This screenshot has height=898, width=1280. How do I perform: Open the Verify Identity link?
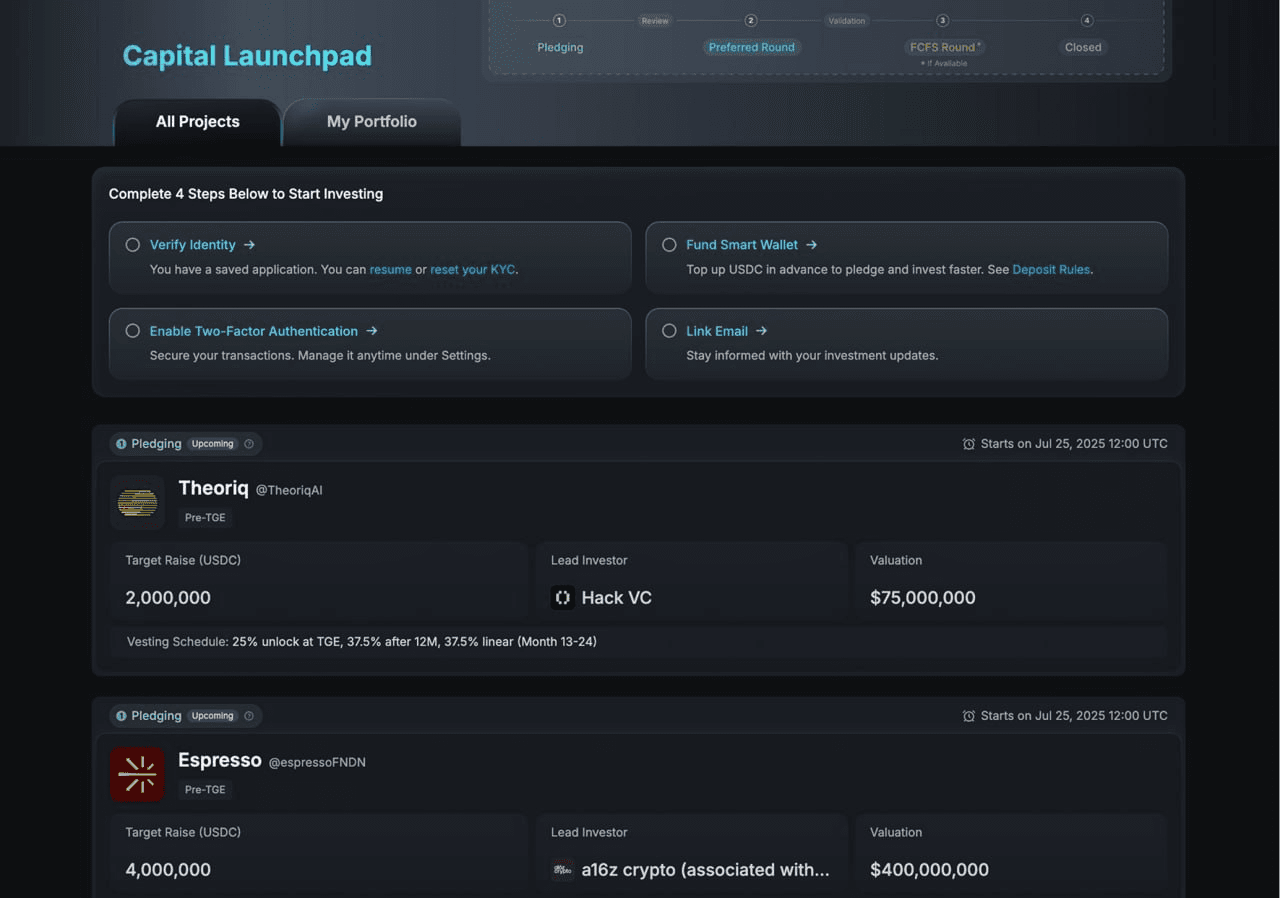[193, 245]
